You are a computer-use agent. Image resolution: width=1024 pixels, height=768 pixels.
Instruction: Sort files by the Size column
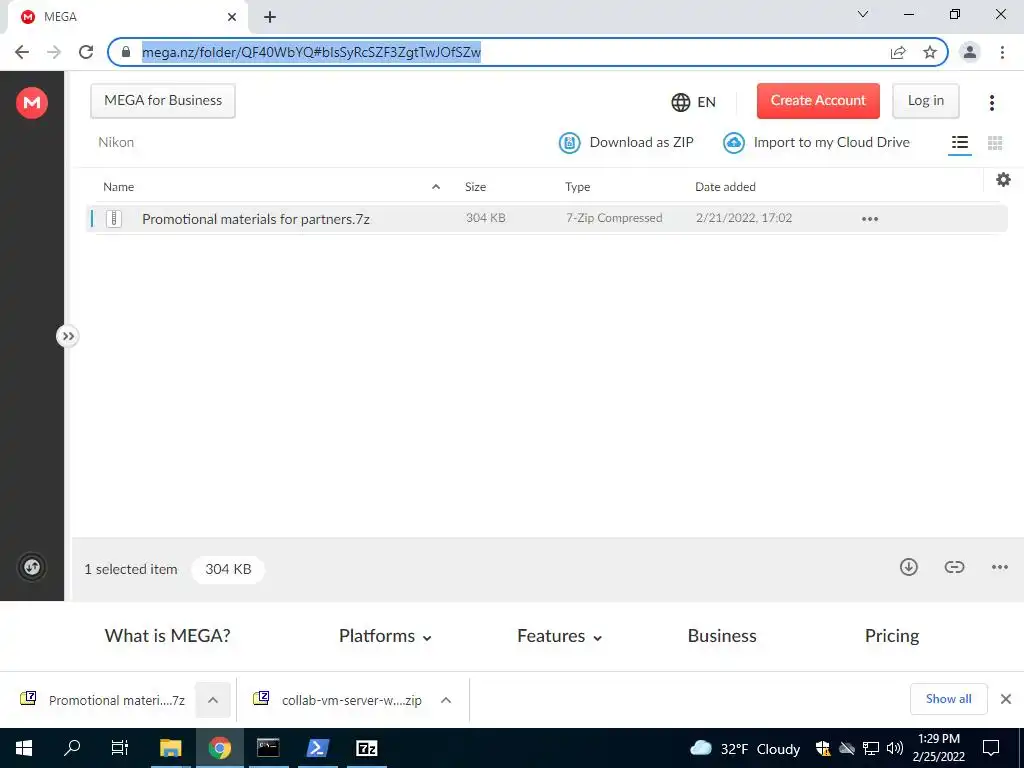[475, 187]
